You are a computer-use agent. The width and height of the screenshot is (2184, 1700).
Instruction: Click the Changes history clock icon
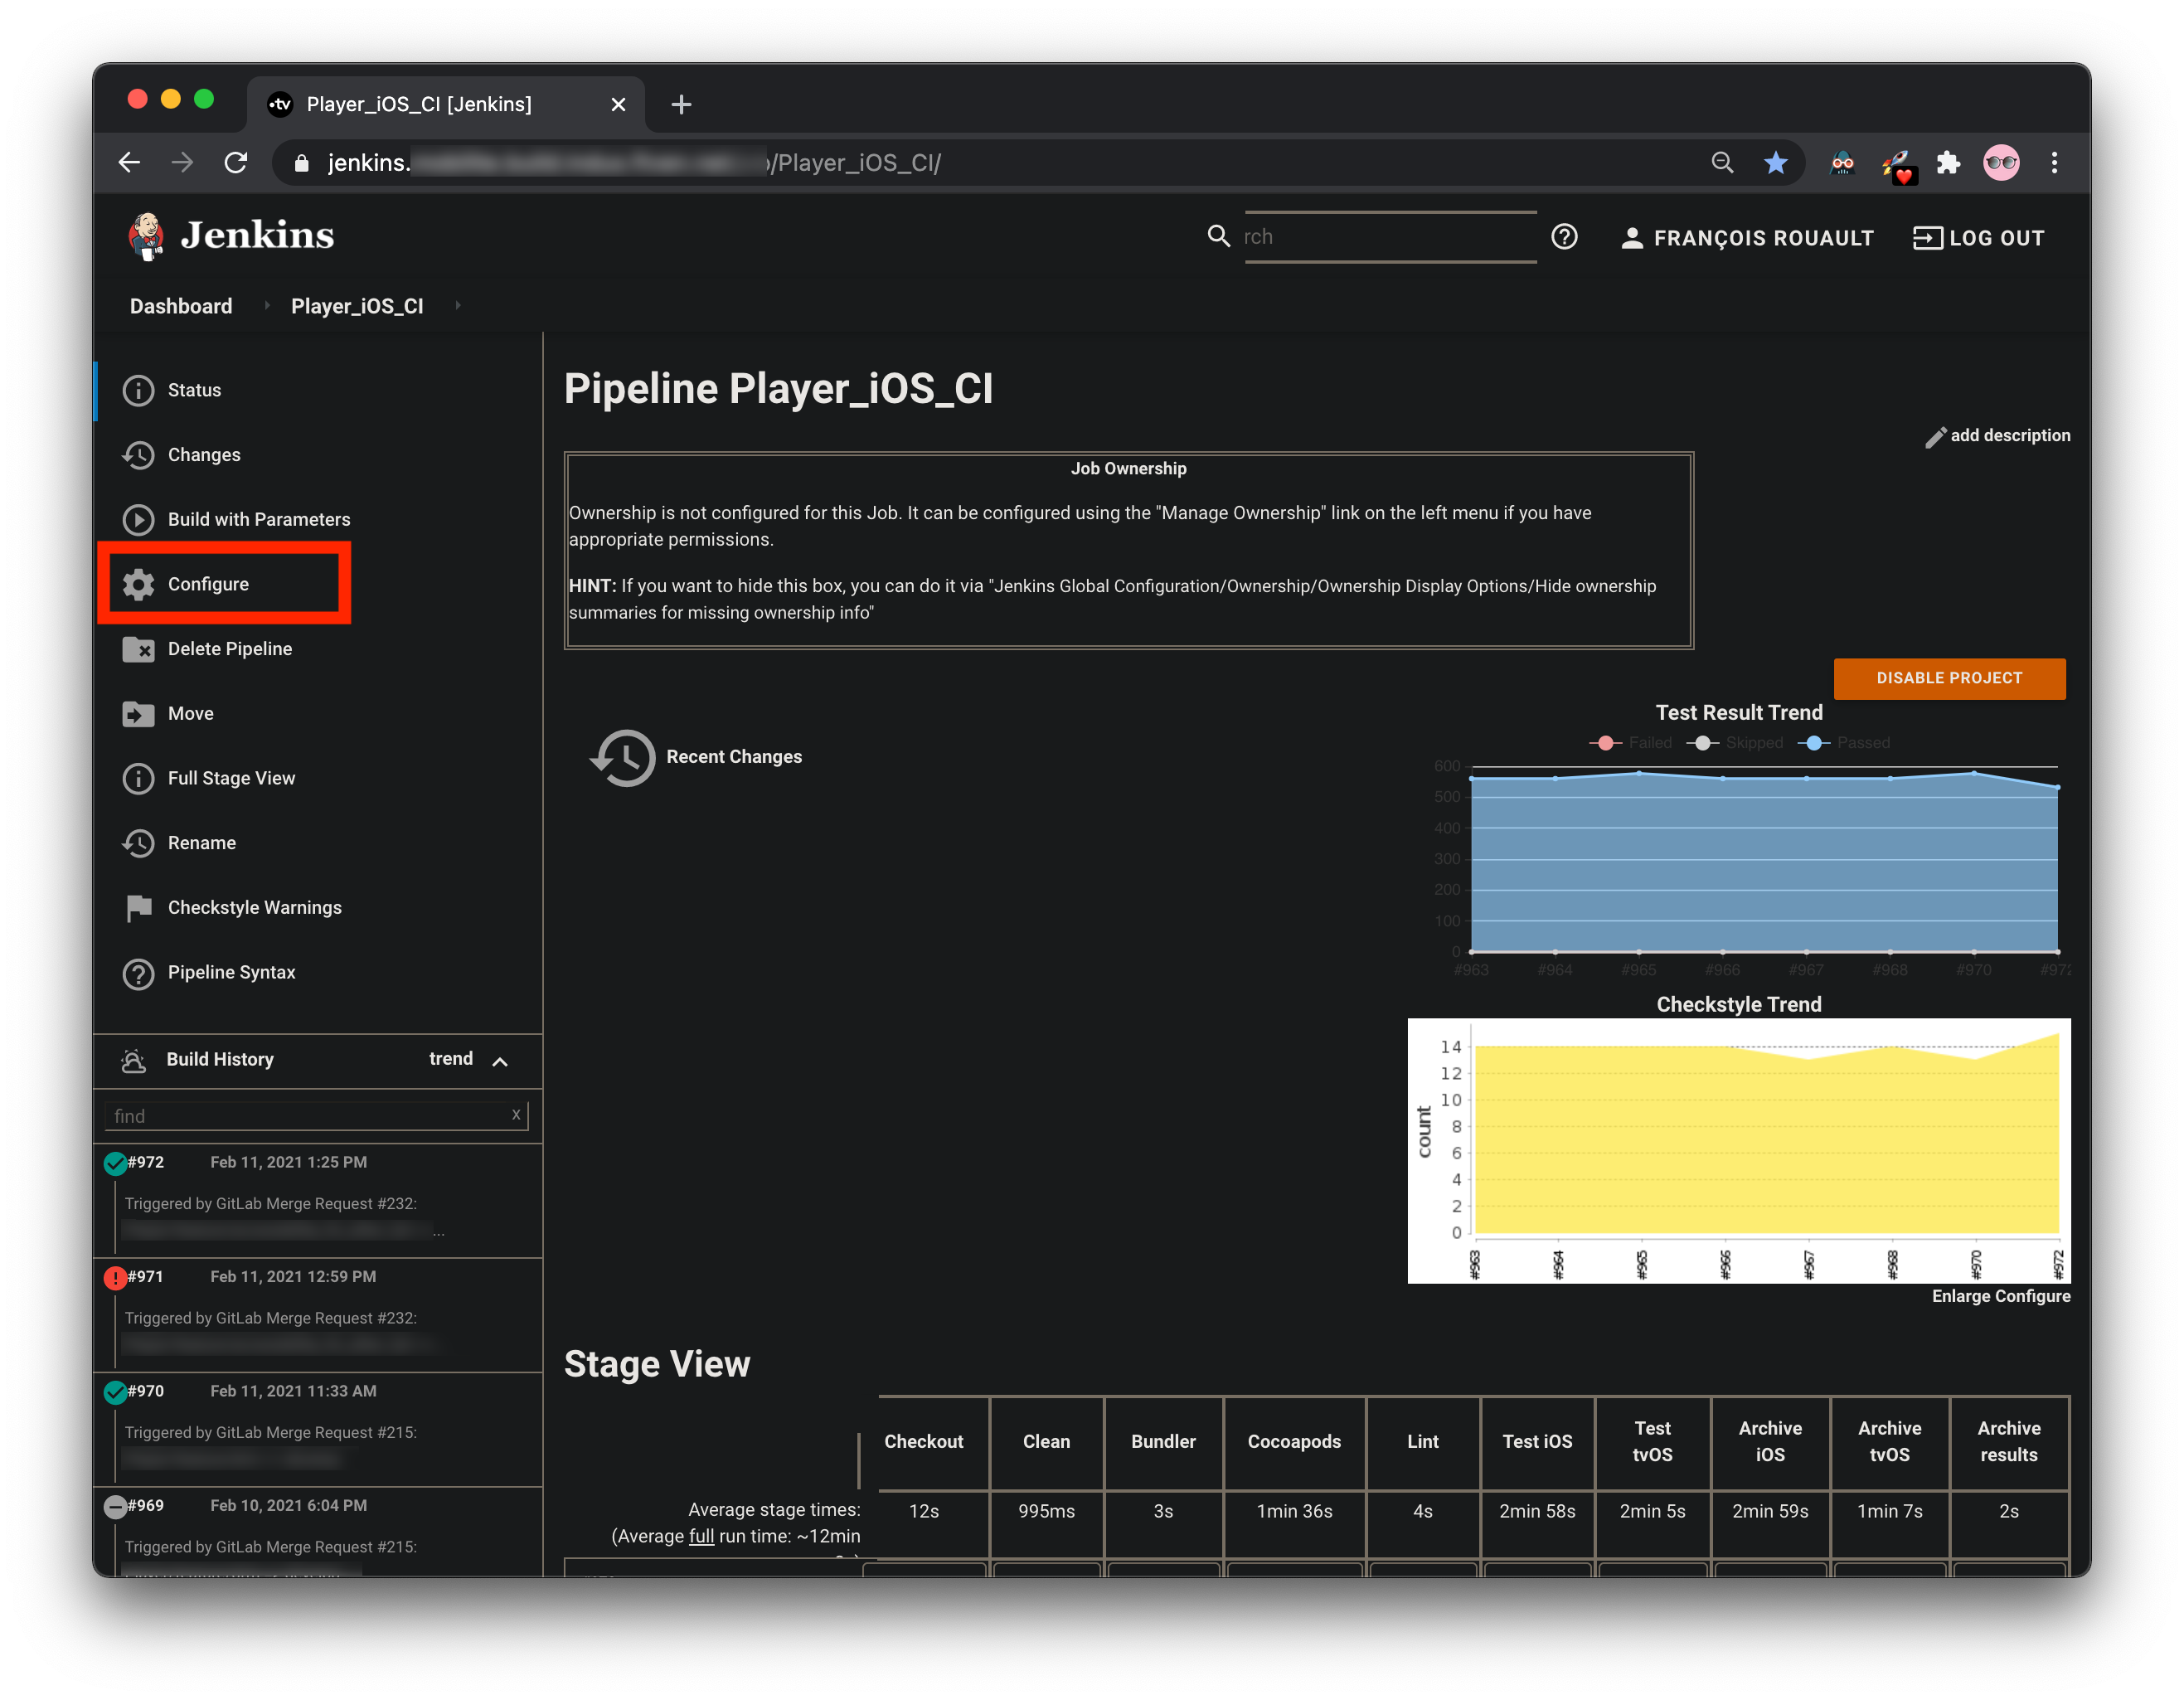[138, 455]
